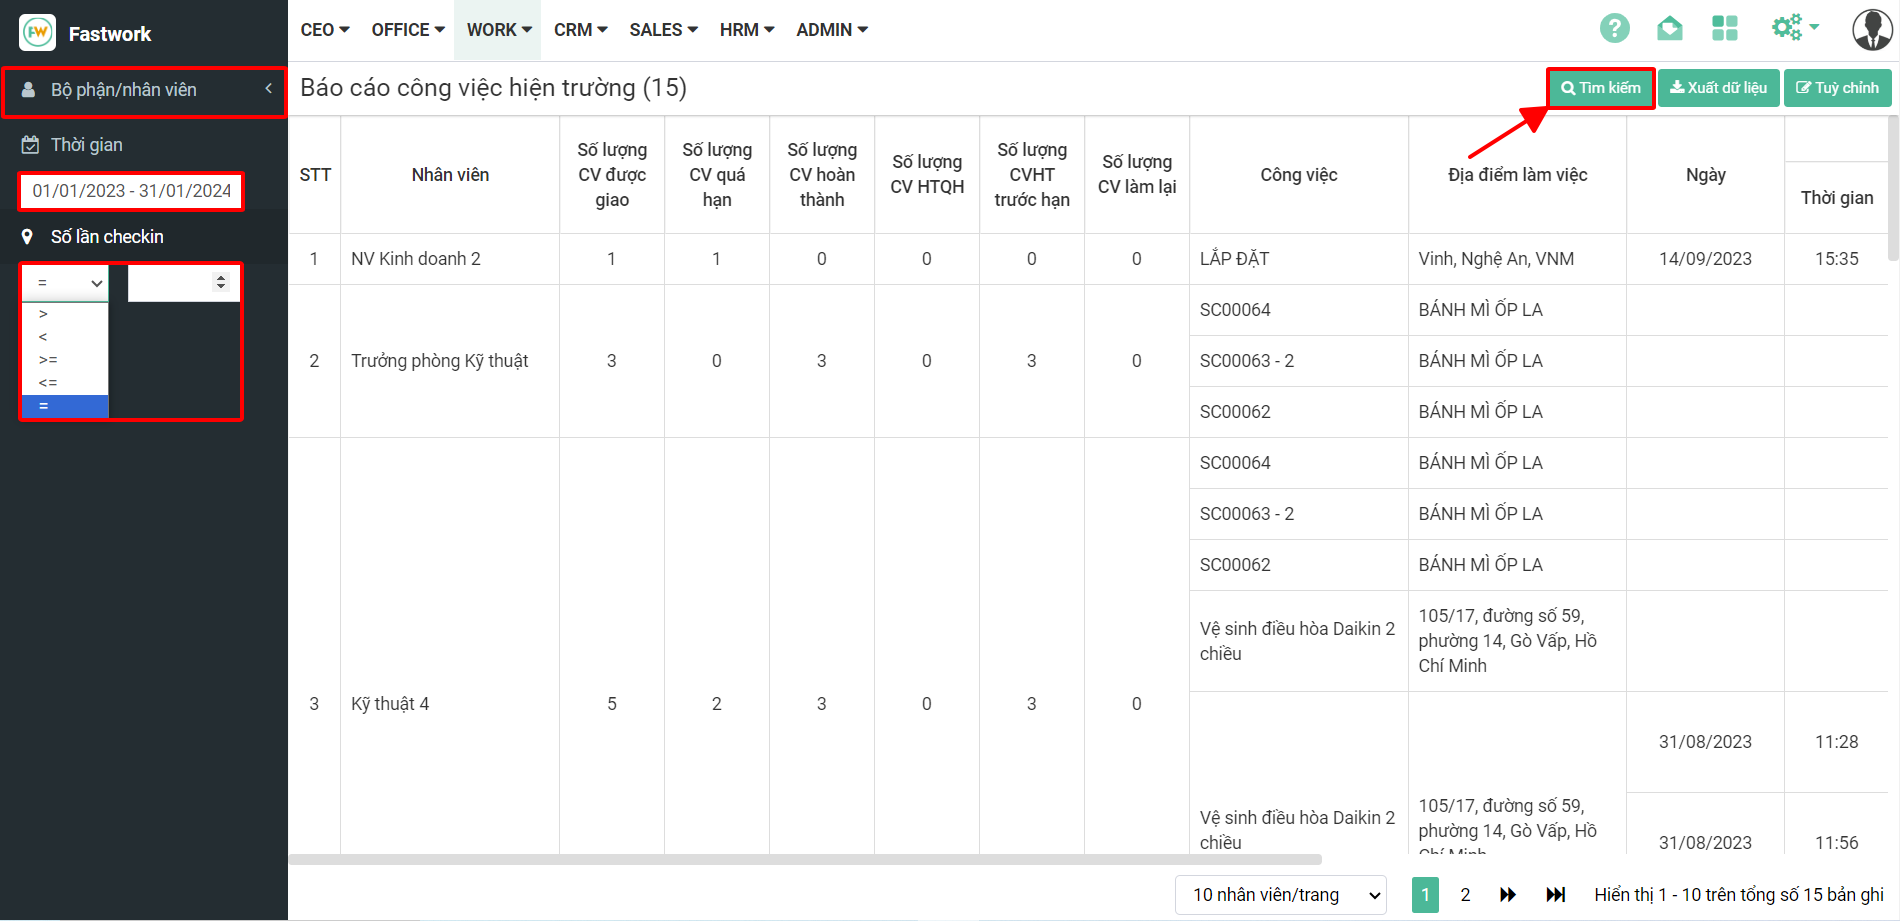The height and width of the screenshot is (921, 1900).
Task: Open the user profile avatar
Action: pyautogui.click(x=1871, y=29)
